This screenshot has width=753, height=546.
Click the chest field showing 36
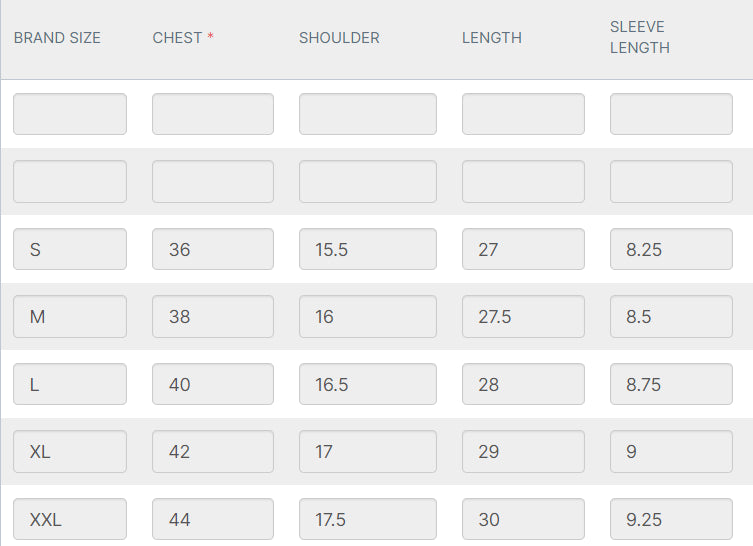click(212, 249)
